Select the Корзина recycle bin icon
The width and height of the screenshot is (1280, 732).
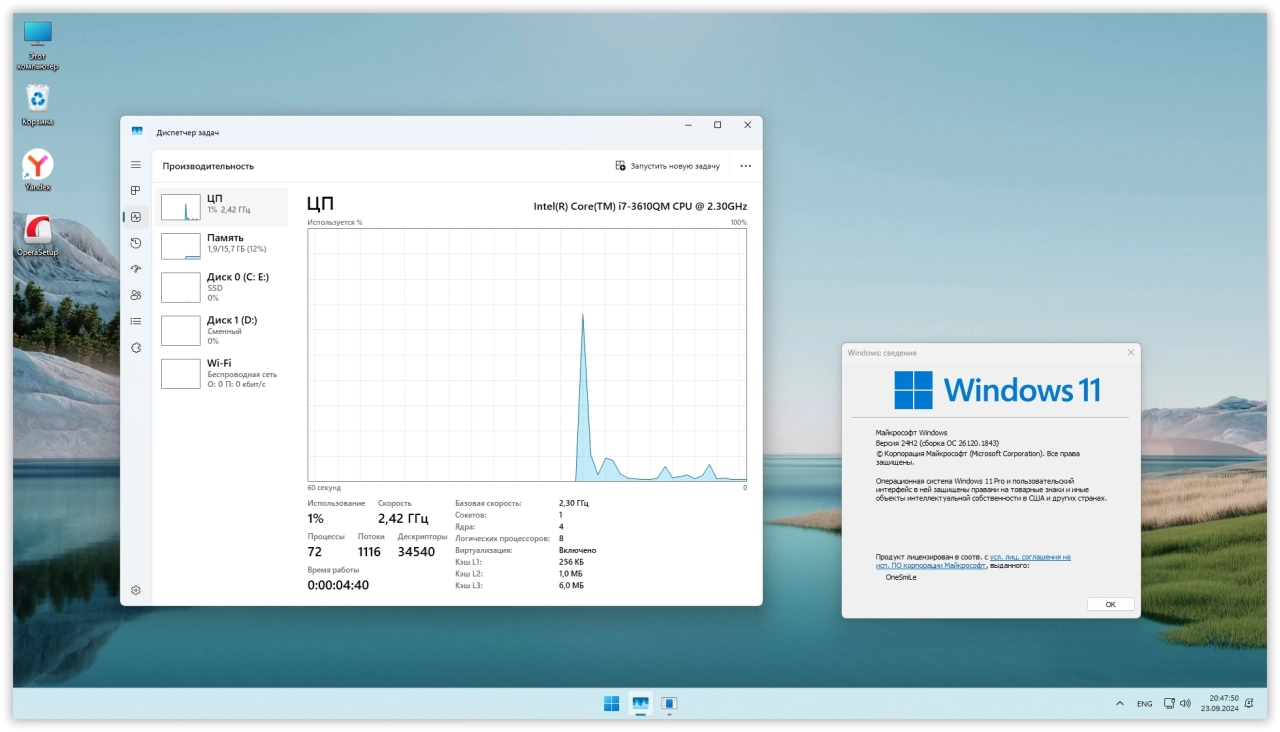point(38,106)
